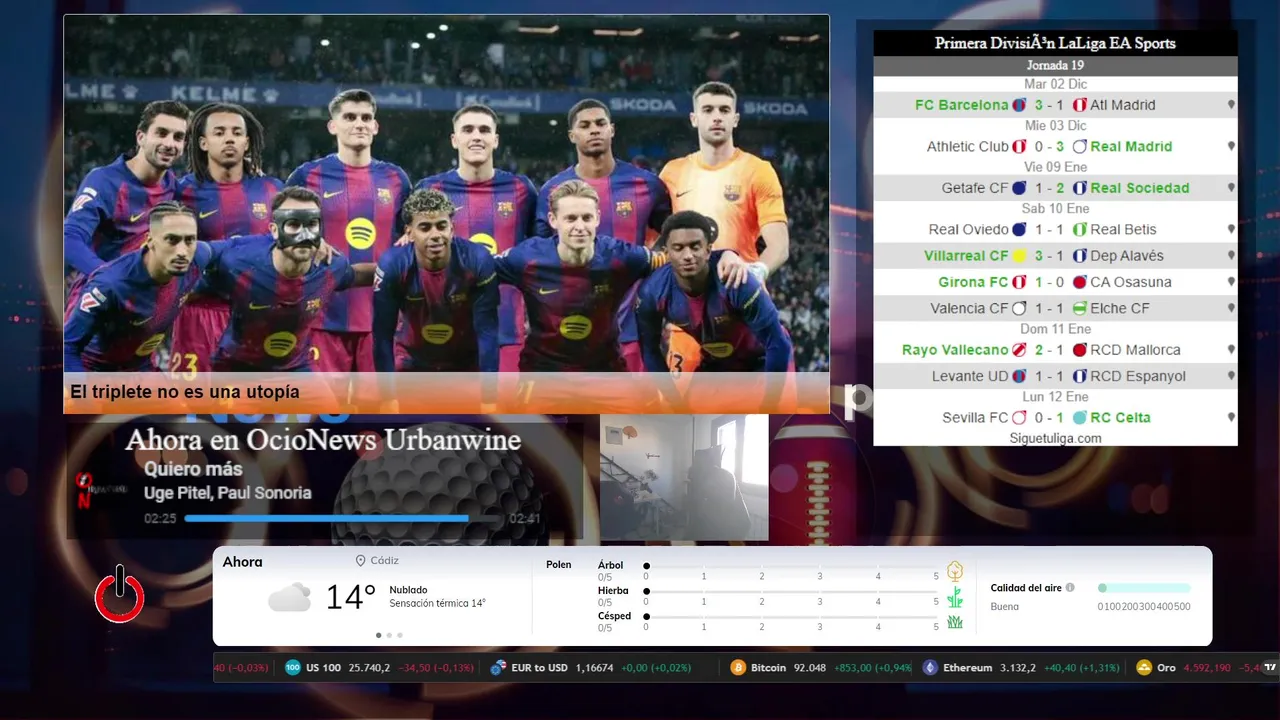Click the Ahora en OcioNews Urbanwine heading
The height and width of the screenshot is (720, 1280).
[323, 440]
